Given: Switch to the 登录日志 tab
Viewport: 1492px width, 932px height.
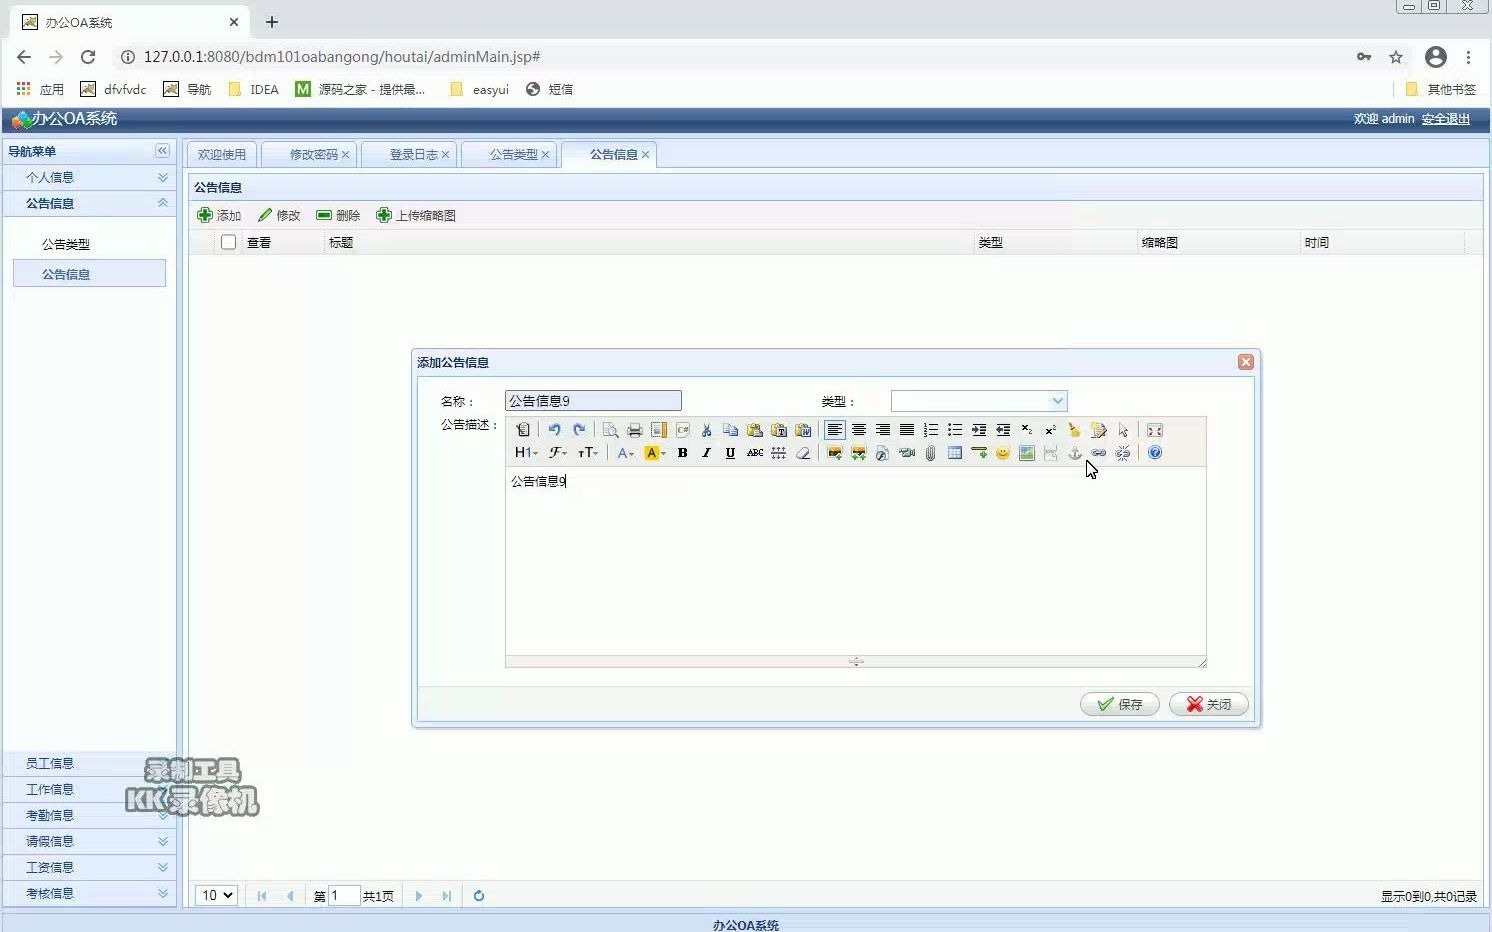Looking at the screenshot, I should click(x=404, y=154).
